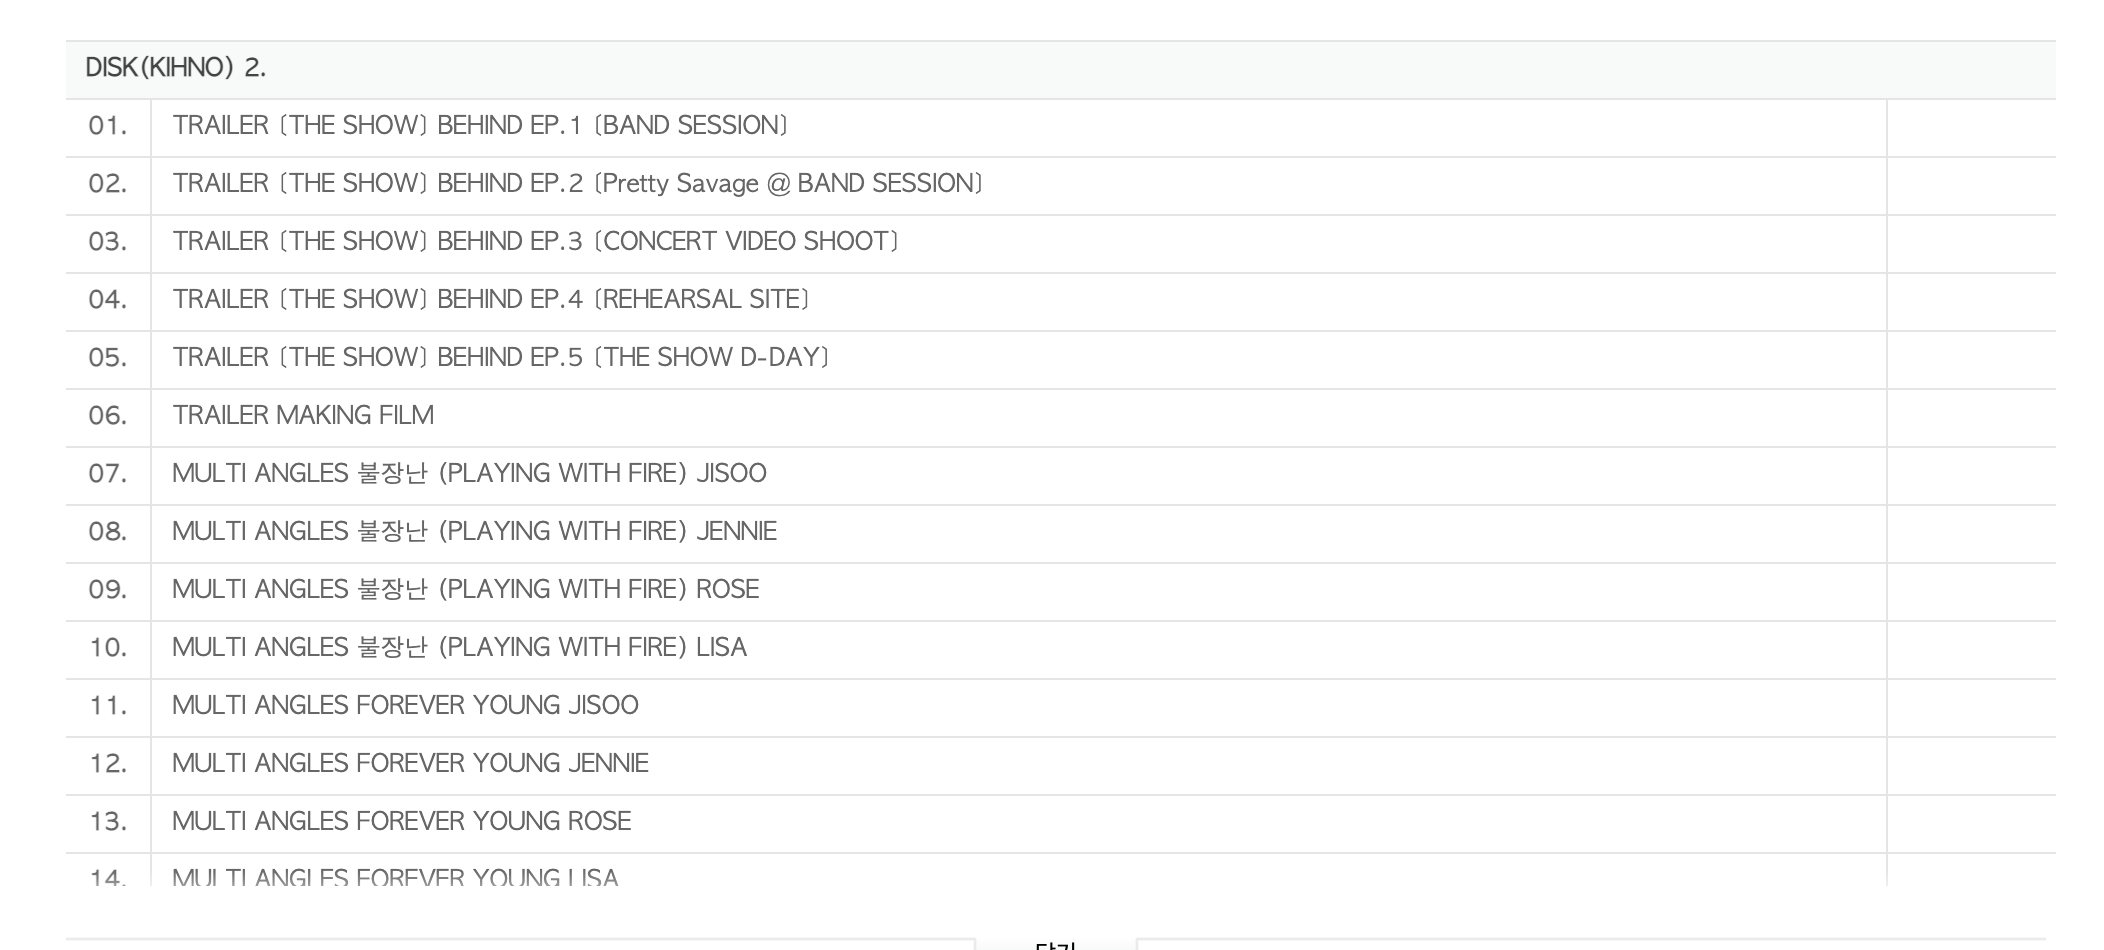Select the TRAILER MAKING FILM track
The height and width of the screenshot is (950, 2104).
tap(303, 416)
